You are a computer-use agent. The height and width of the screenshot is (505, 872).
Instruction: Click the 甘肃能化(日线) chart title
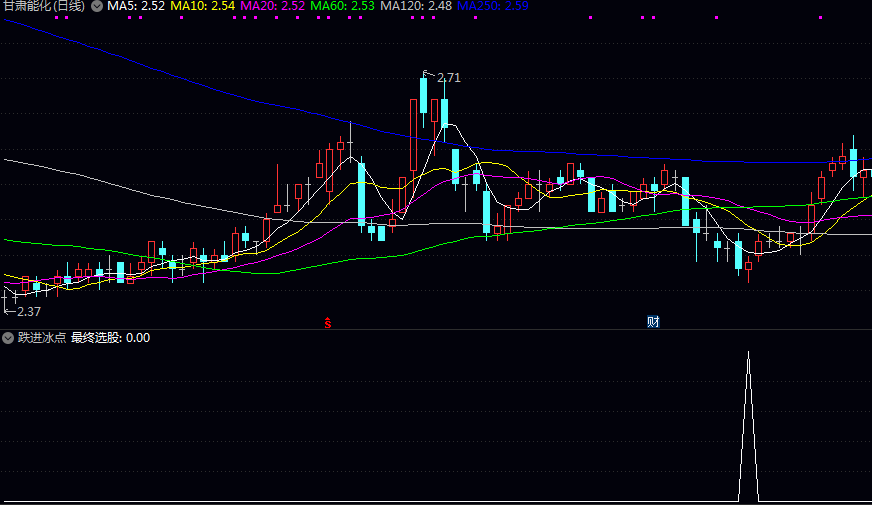coord(43,6)
